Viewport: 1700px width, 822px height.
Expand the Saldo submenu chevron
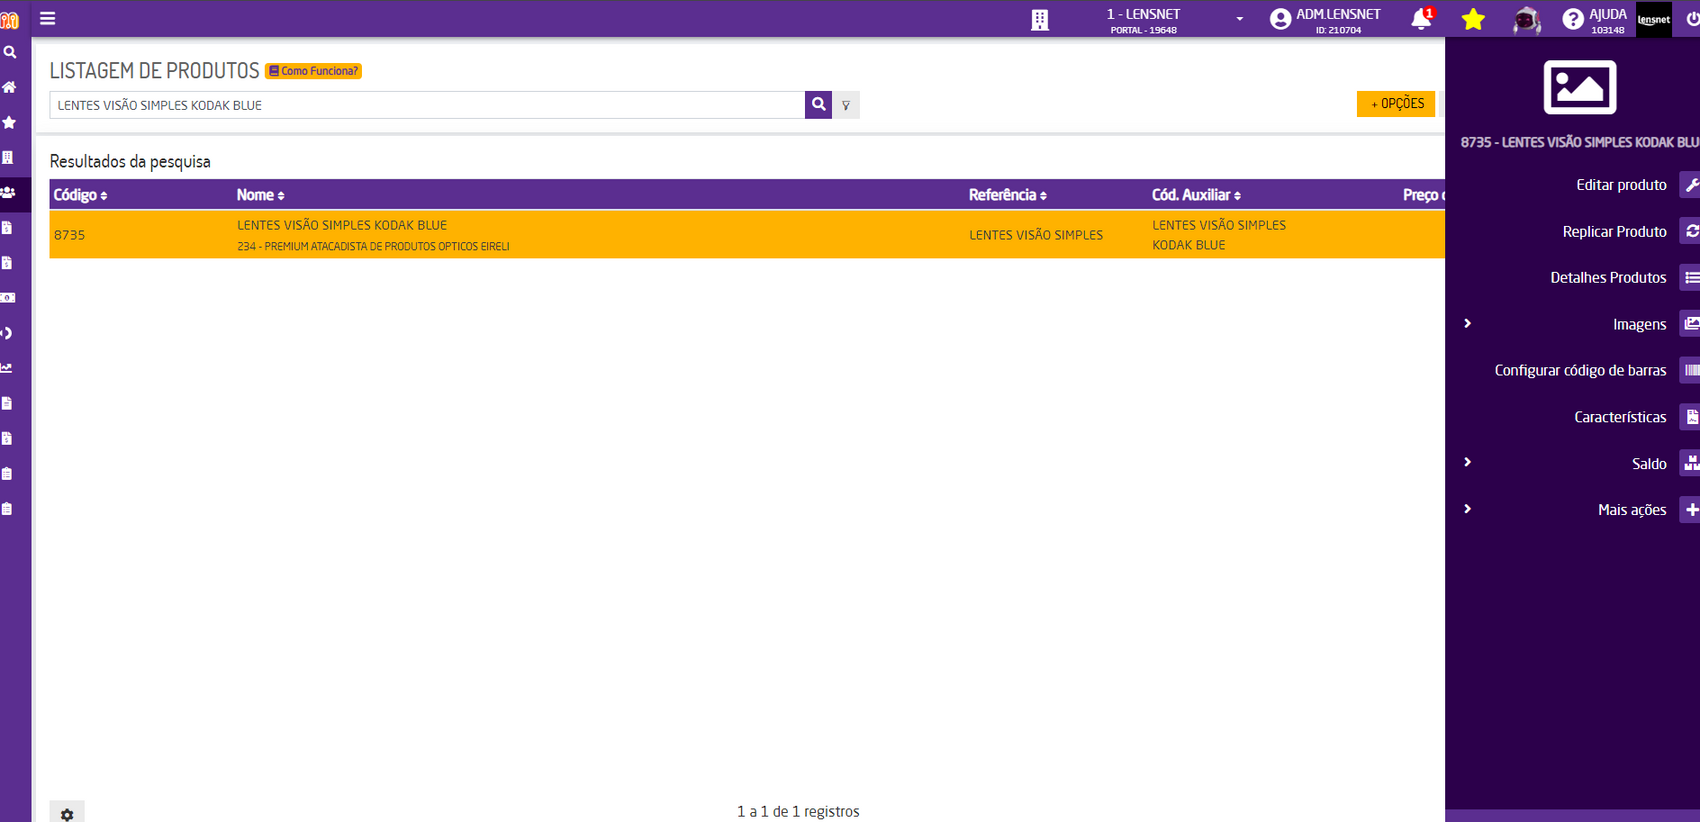pos(1467,463)
